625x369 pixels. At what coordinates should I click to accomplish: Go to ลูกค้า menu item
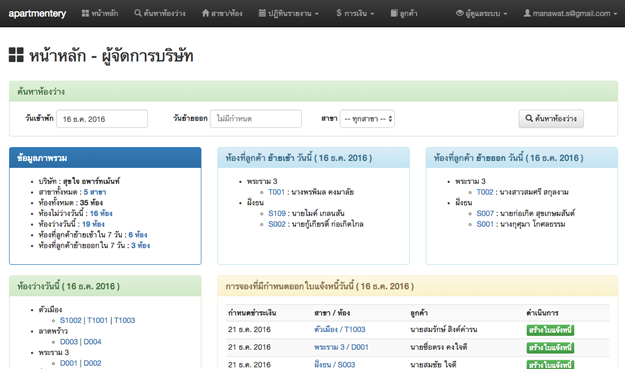[x=404, y=13]
